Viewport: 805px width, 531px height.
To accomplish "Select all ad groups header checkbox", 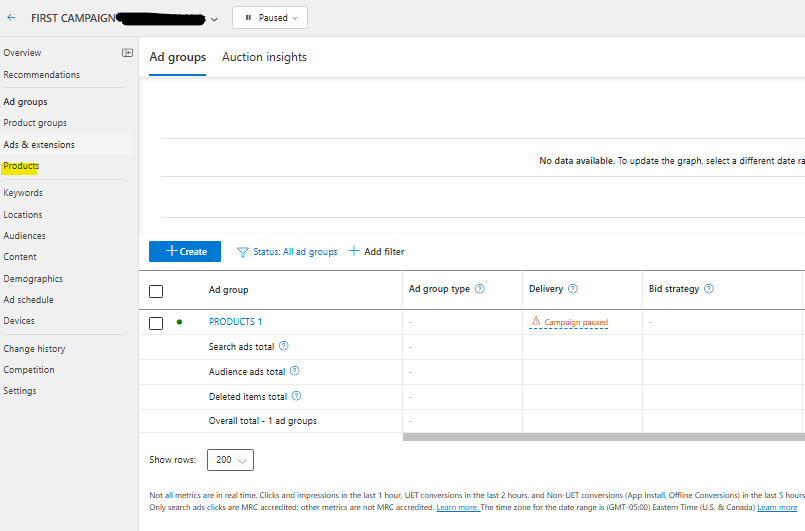I will [x=156, y=291].
